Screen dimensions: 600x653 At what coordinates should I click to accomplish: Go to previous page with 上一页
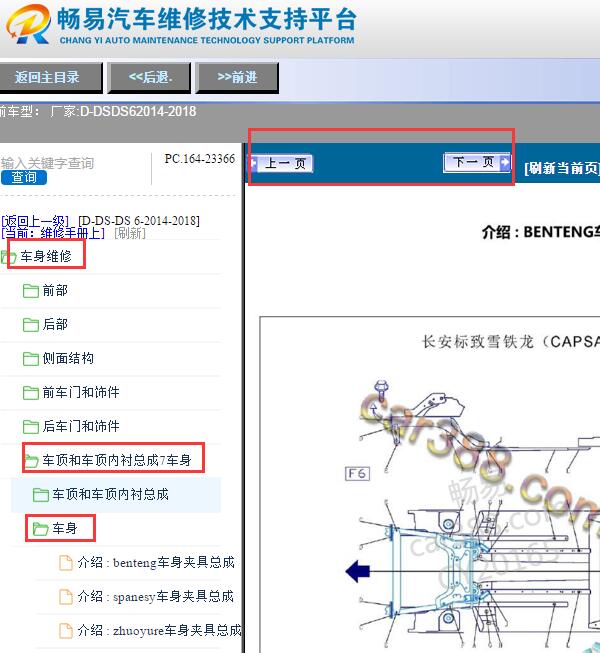click(281, 163)
